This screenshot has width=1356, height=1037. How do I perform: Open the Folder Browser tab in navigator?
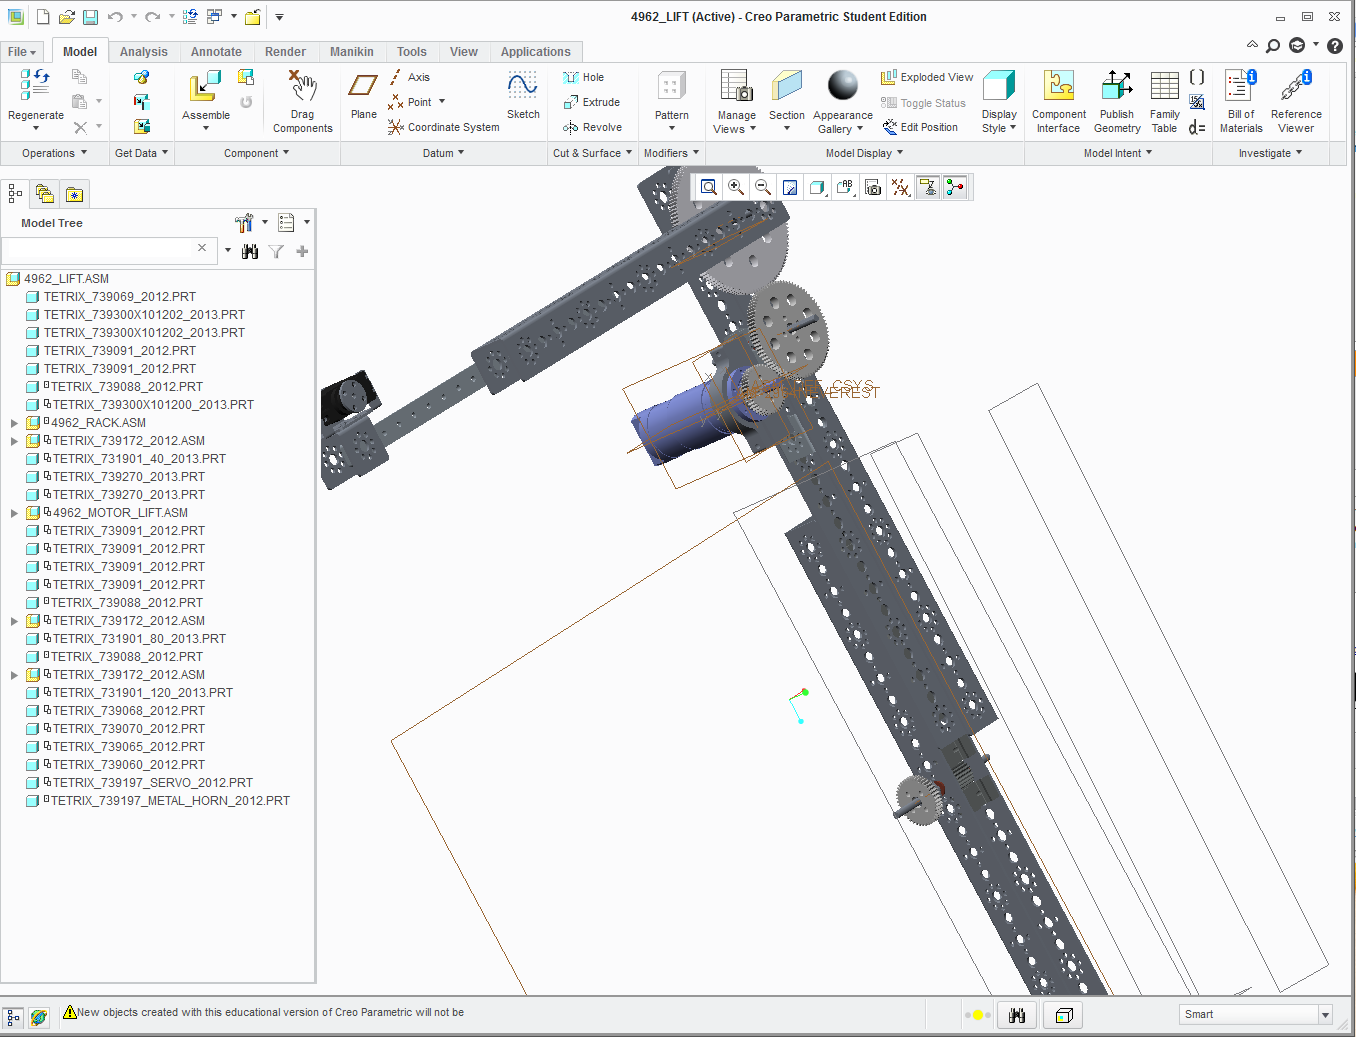[x=44, y=194]
